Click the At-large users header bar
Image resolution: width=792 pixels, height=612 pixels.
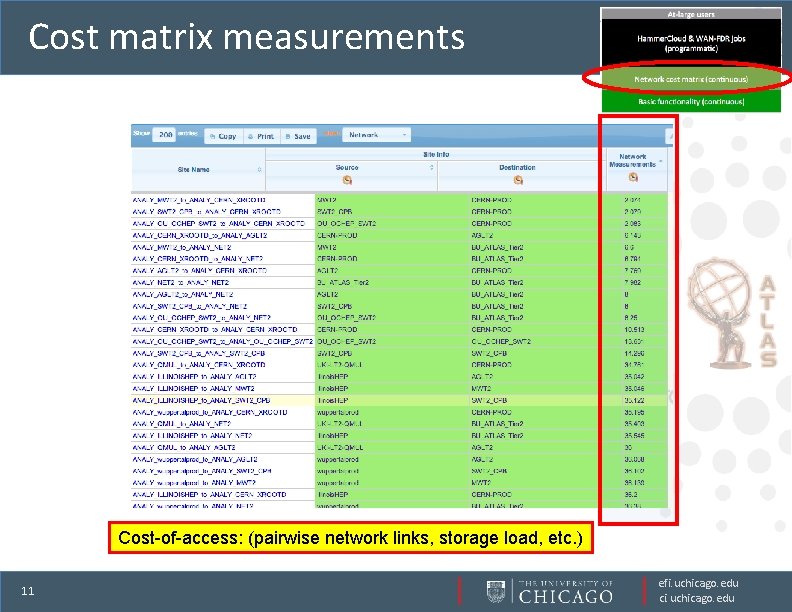pyautogui.click(x=691, y=14)
